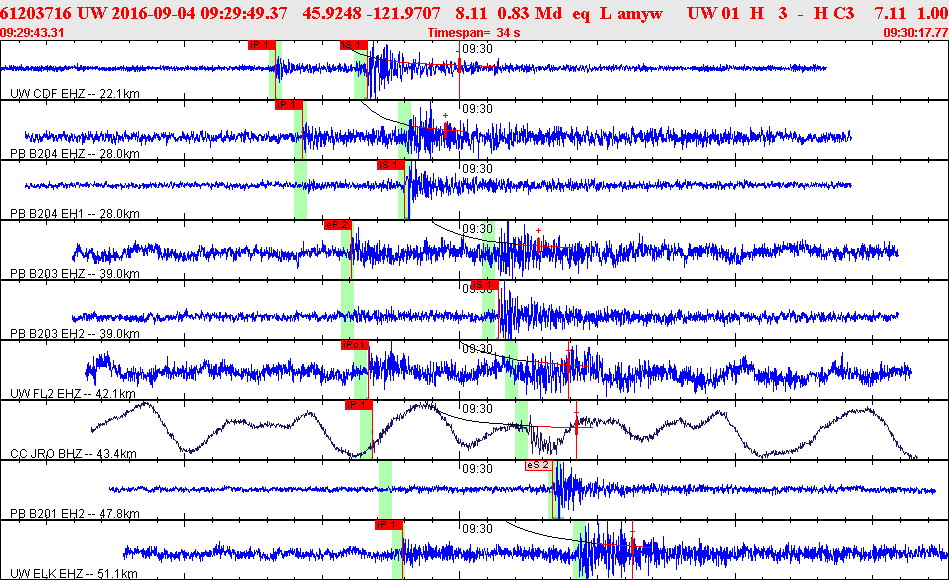The image size is (949, 580).
Task: Click the '09:30' time tick on PB B201 EH2 trace
Action: tap(478, 468)
